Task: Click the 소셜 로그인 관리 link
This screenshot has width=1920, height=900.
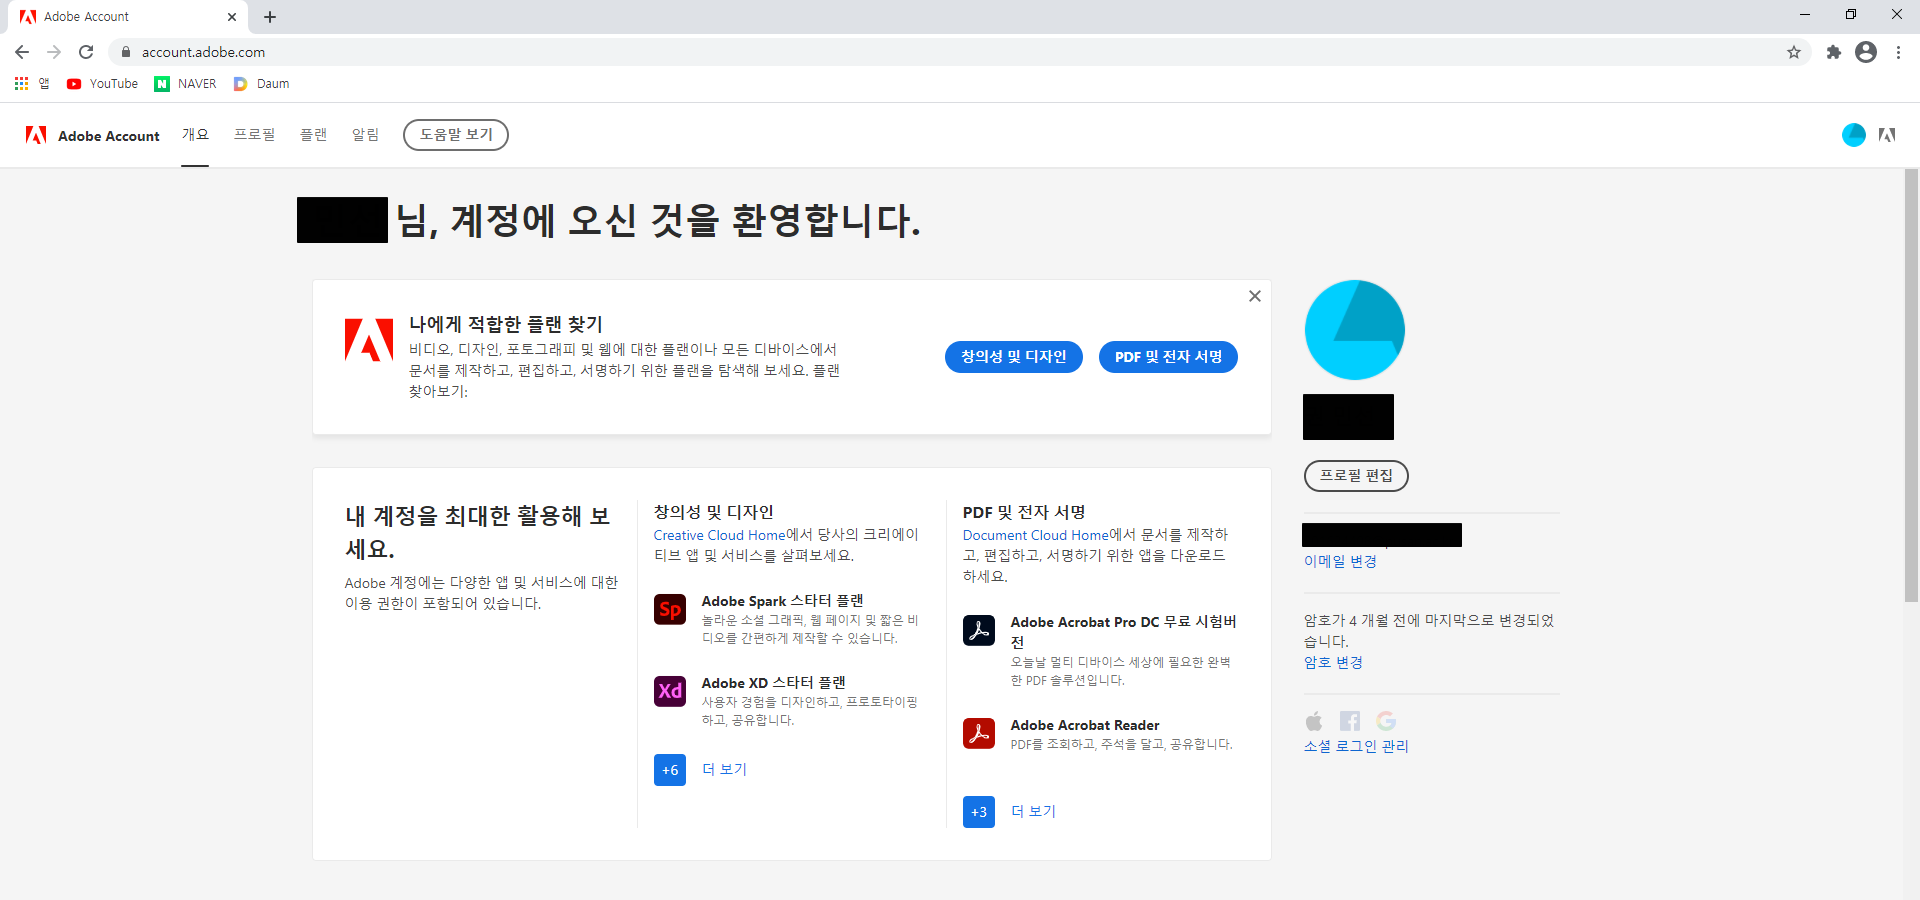Action: (x=1356, y=747)
